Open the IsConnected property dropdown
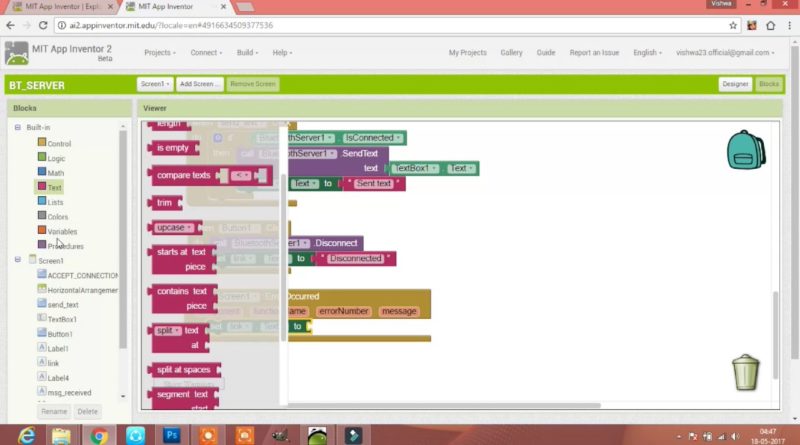This screenshot has height=445, width=800. point(372,138)
